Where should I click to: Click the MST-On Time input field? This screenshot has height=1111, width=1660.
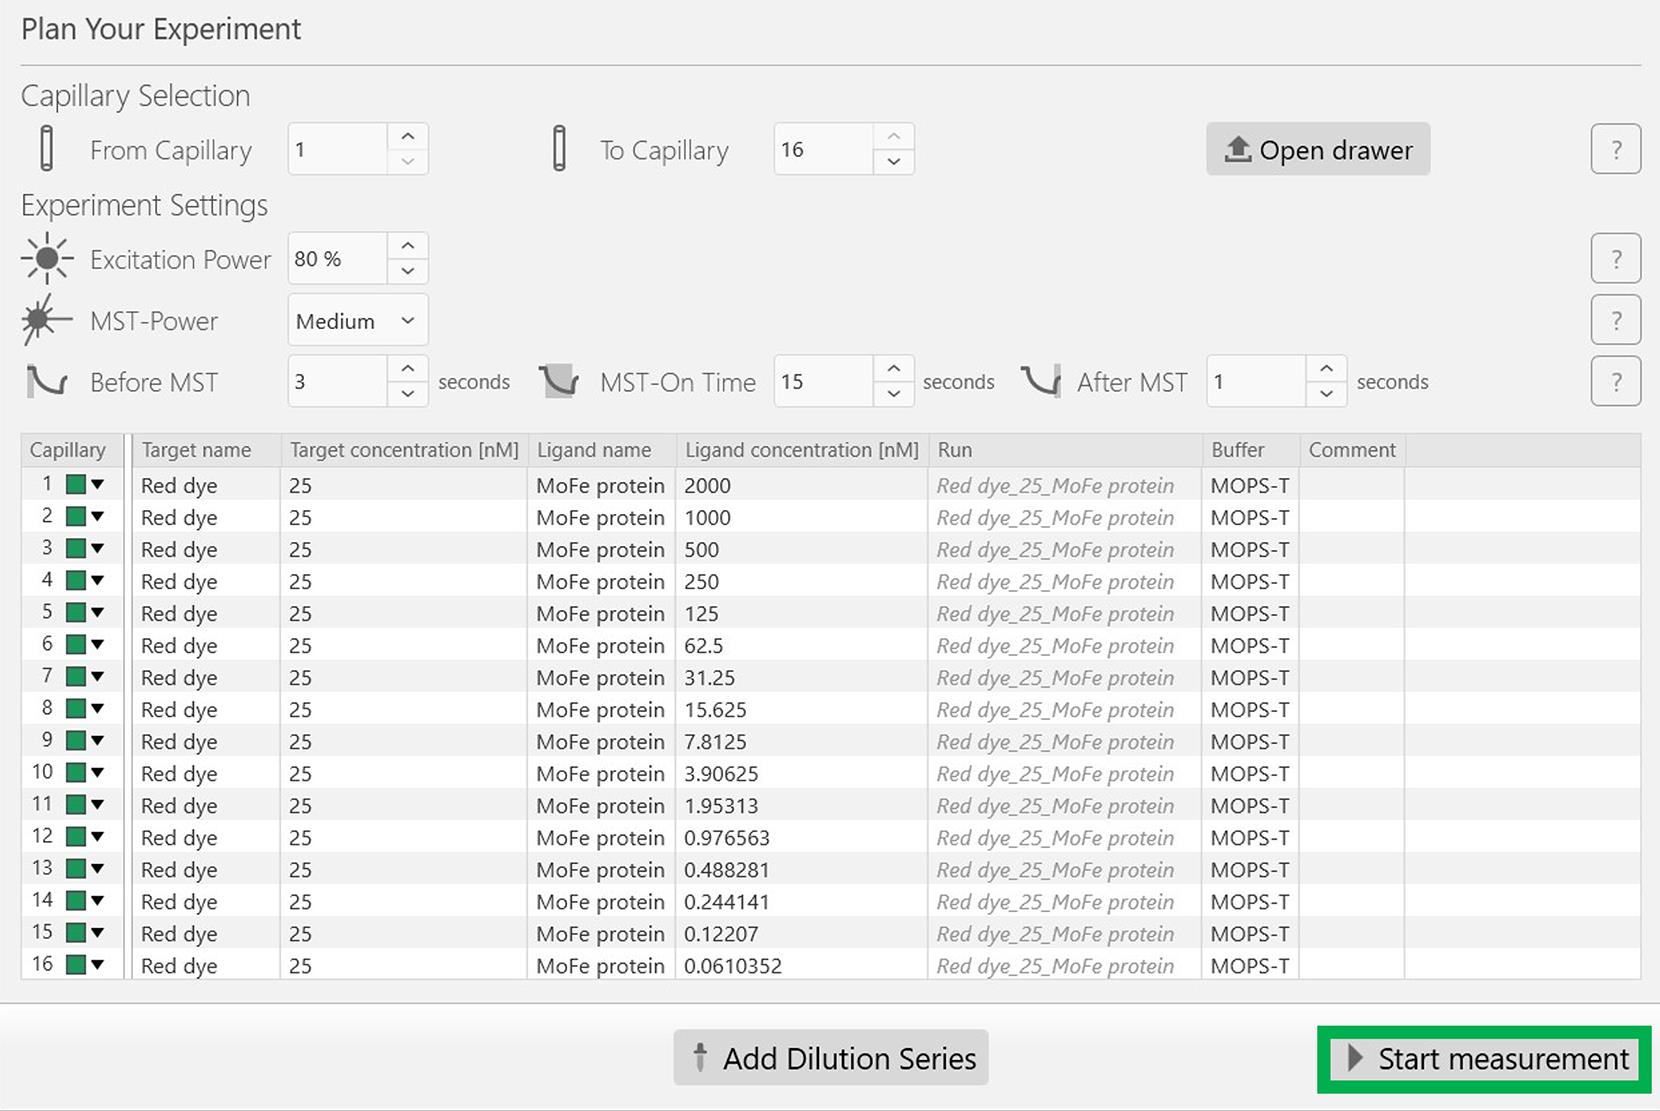click(x=824, y=381)
